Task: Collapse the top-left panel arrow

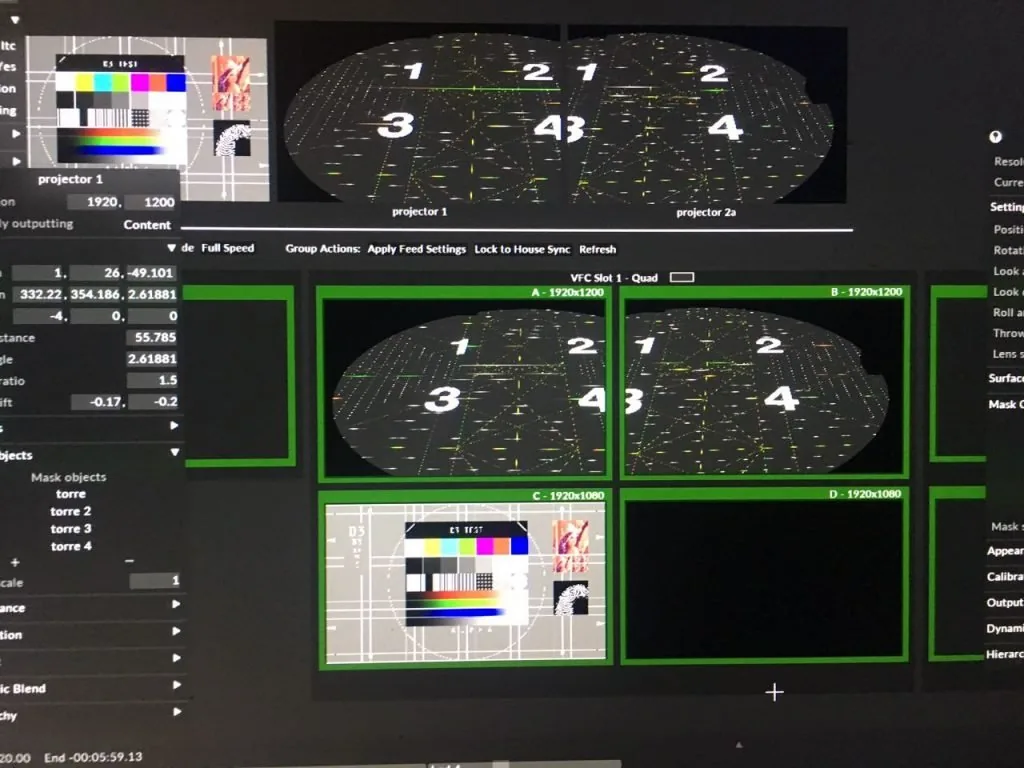Action: (14, 20)
